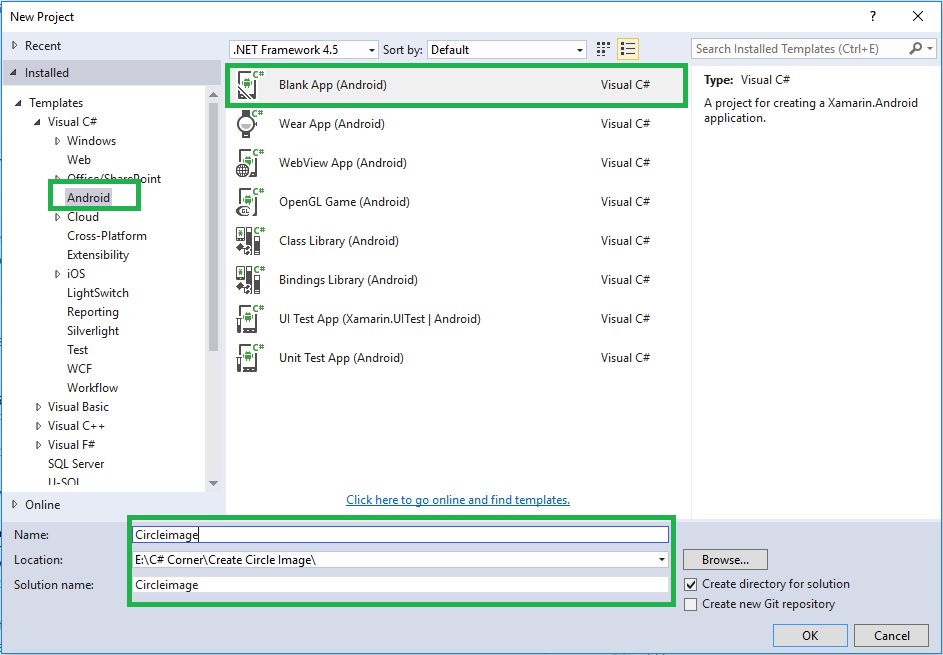943x655 pixels.
Task: Open the go online and find templates link
Action: click(x=458, y=500)
